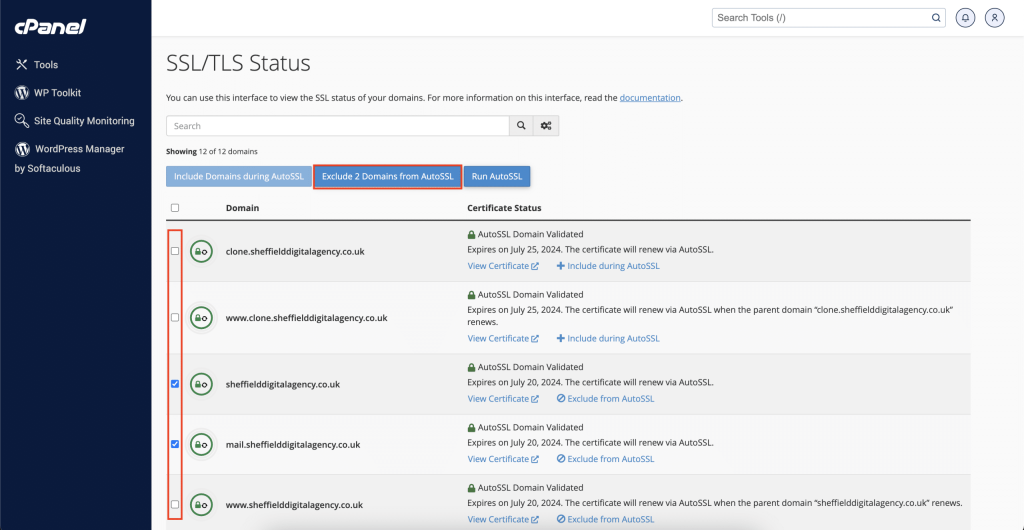Uncheck mail.sheffielddigitalagency.co.uk checkbox
This screenshot has width=1024, height=530.
pos(174,444)
